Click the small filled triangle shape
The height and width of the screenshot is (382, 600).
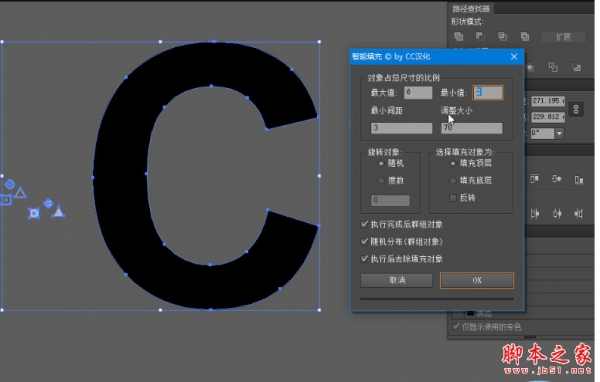click(58, 212)
